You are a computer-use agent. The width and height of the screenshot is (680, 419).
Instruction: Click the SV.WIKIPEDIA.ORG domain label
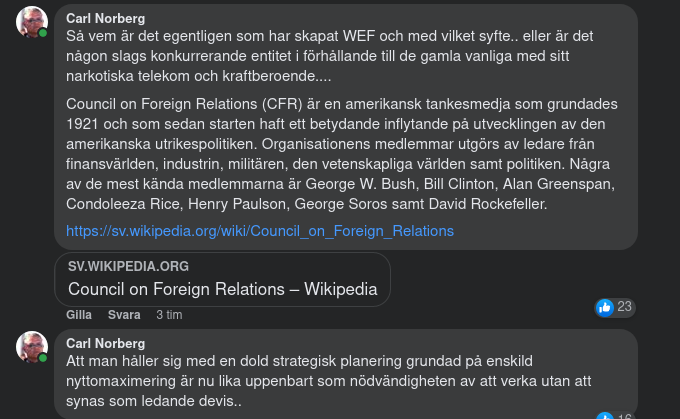127,266
